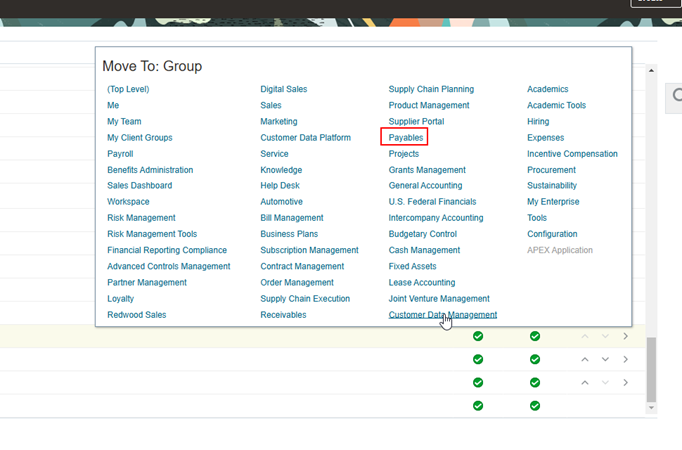Choose the Sales Dashboard group
Image resolution: width=682 pixels, height=450 pixels.
tap(140, 186)
